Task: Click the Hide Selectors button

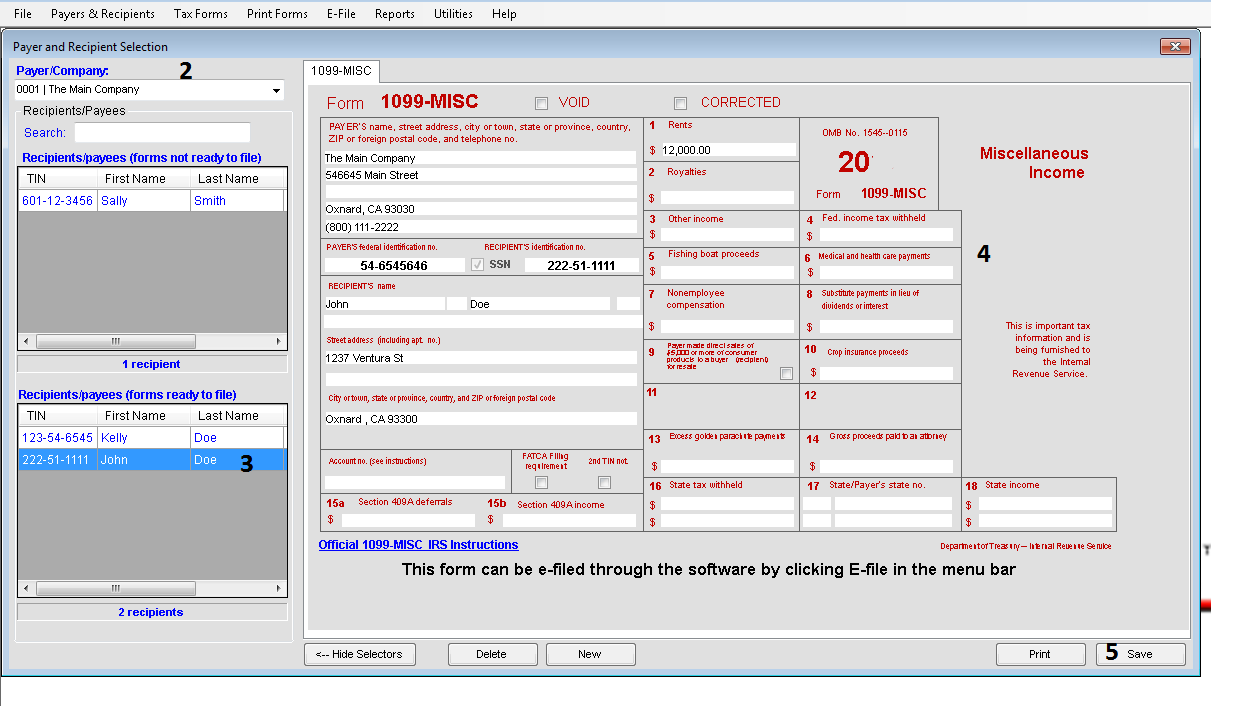Action: (x=360, y=654)
